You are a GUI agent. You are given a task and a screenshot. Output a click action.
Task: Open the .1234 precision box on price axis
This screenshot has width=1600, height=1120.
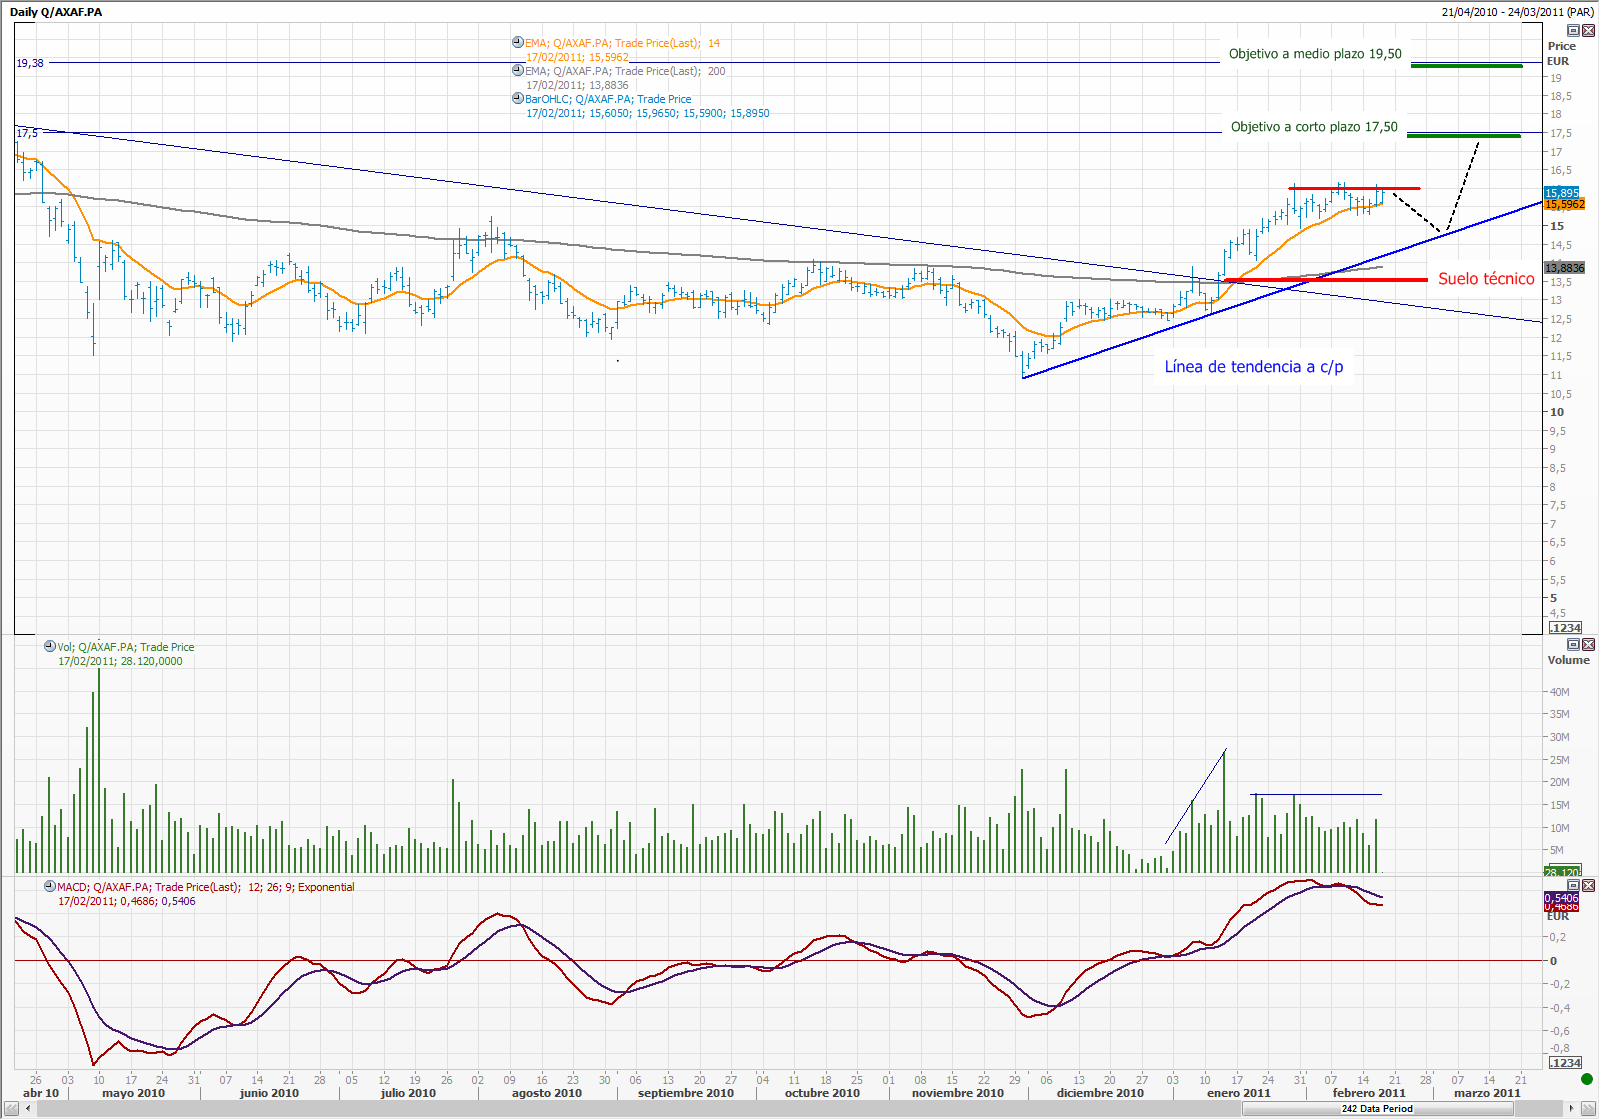(1565, 628)
